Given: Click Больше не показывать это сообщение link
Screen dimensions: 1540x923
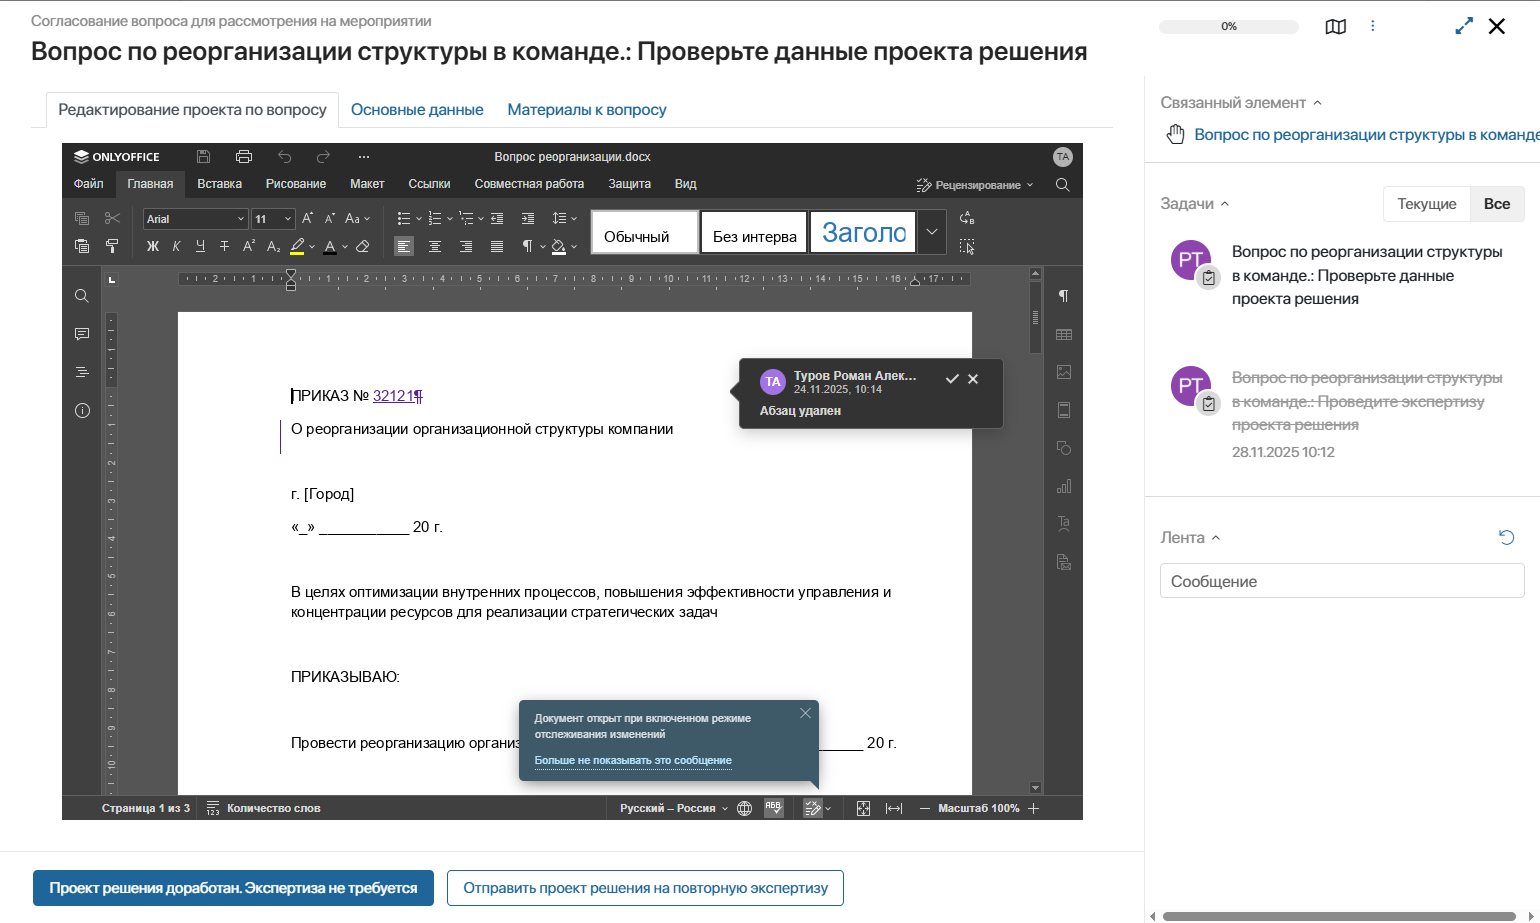Looking at the screenshot, I should click(633, 761).
